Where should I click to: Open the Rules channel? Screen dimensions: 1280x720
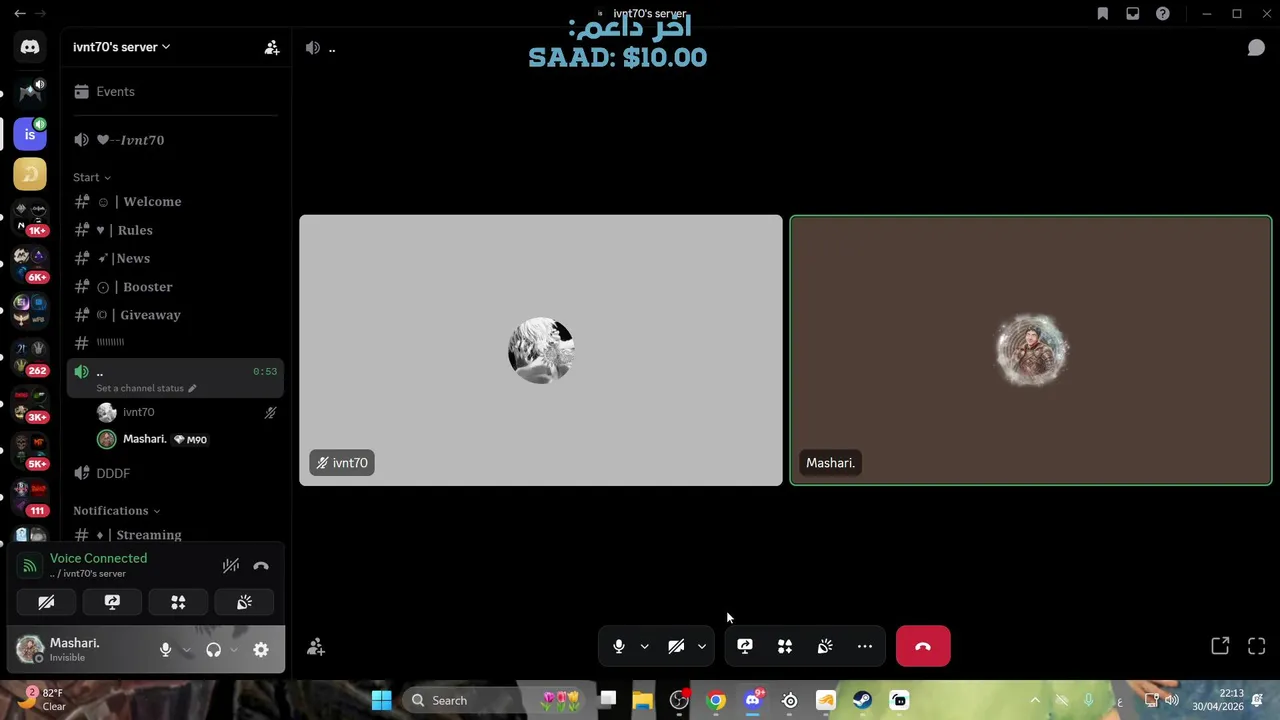click(175, 230)
